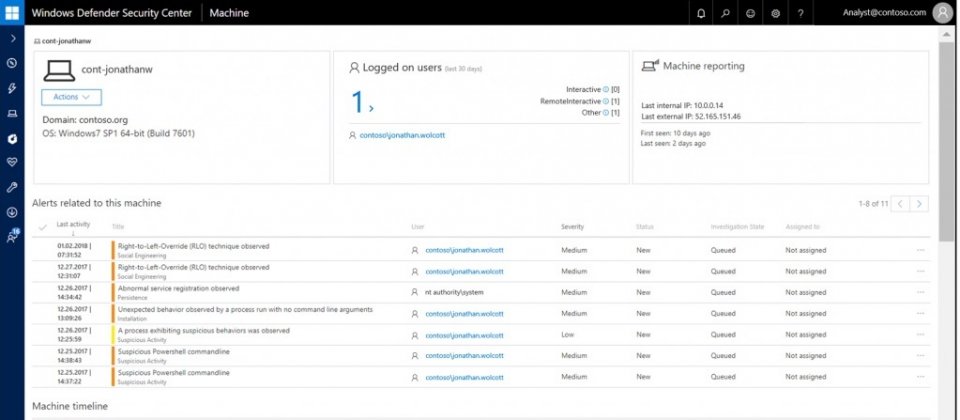
Task: Click user link in 01.02.2018 alert row
Action: point(465,250)
